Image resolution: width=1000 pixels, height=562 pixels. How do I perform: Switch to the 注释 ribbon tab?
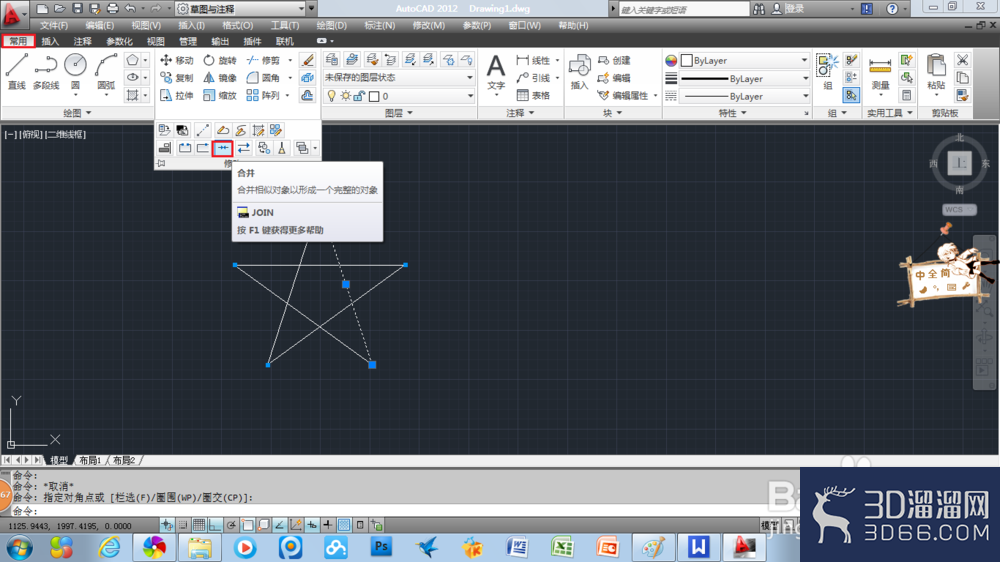[82, 41]
